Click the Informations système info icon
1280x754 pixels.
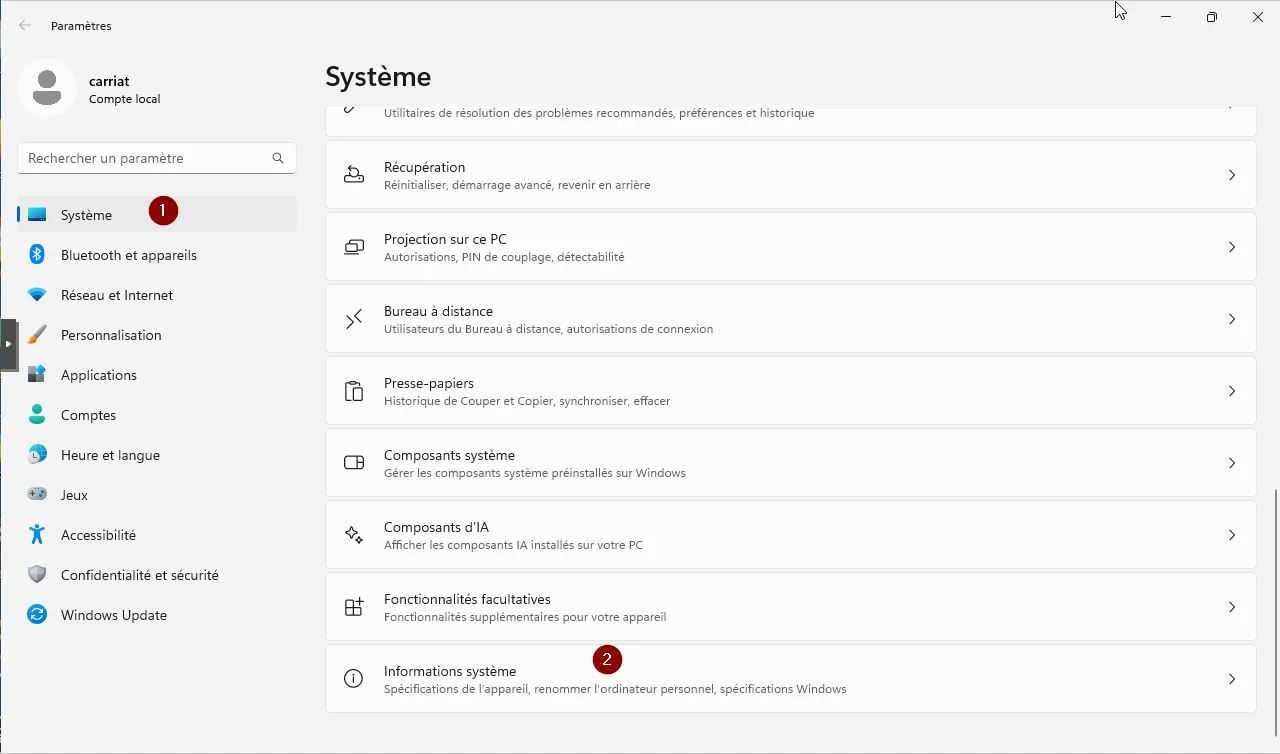coord(354,679)
